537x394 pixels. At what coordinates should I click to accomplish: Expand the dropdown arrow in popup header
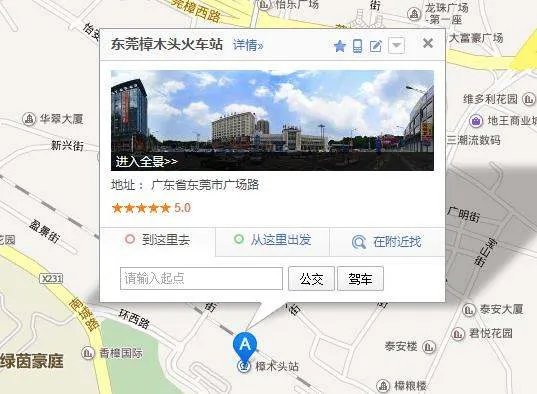pos(396,45)
